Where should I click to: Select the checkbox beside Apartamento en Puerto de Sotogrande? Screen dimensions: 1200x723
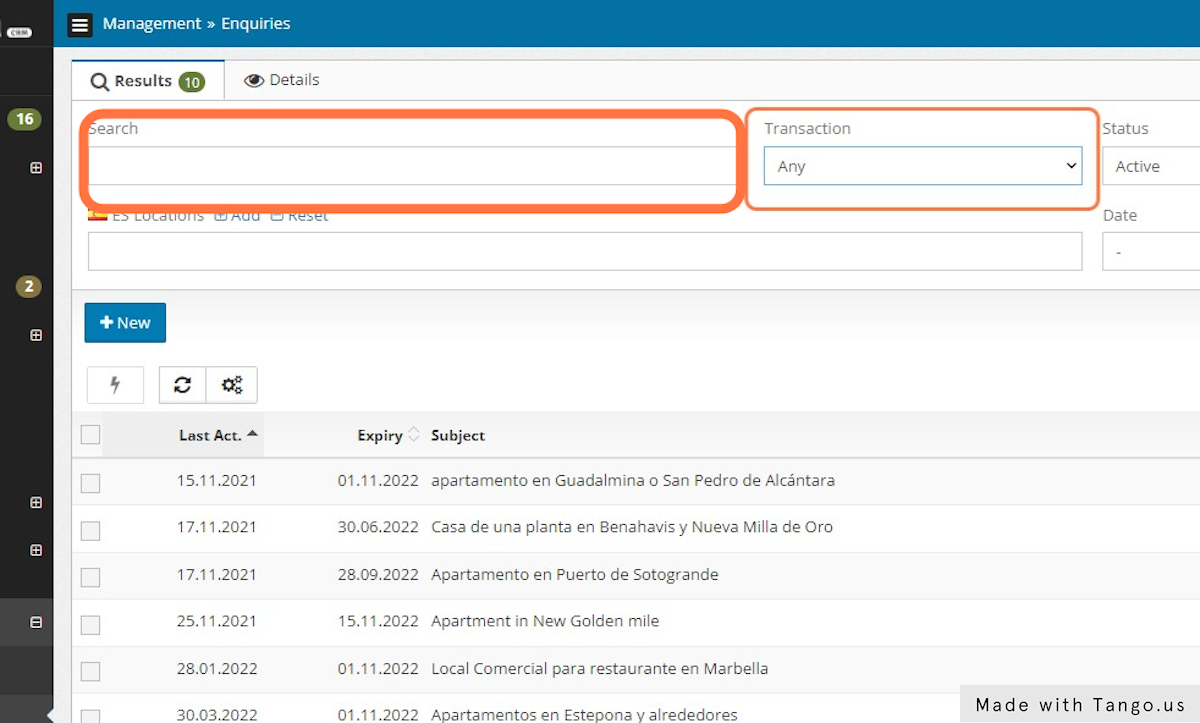[90, 575]
